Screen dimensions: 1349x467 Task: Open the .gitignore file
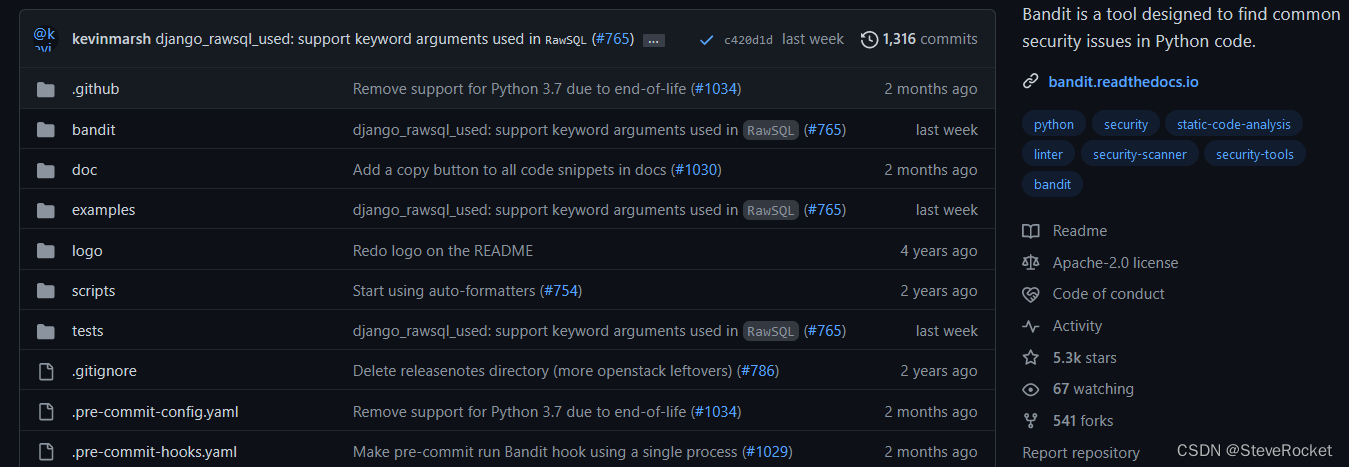coord(104,371)
